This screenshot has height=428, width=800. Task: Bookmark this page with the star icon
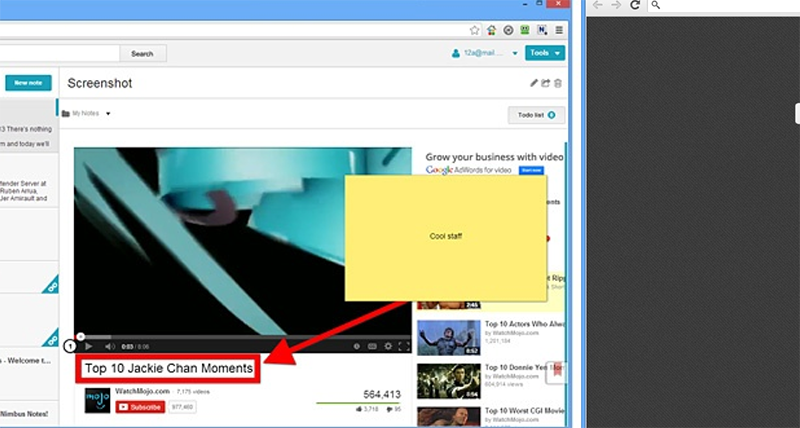[474, 30]
